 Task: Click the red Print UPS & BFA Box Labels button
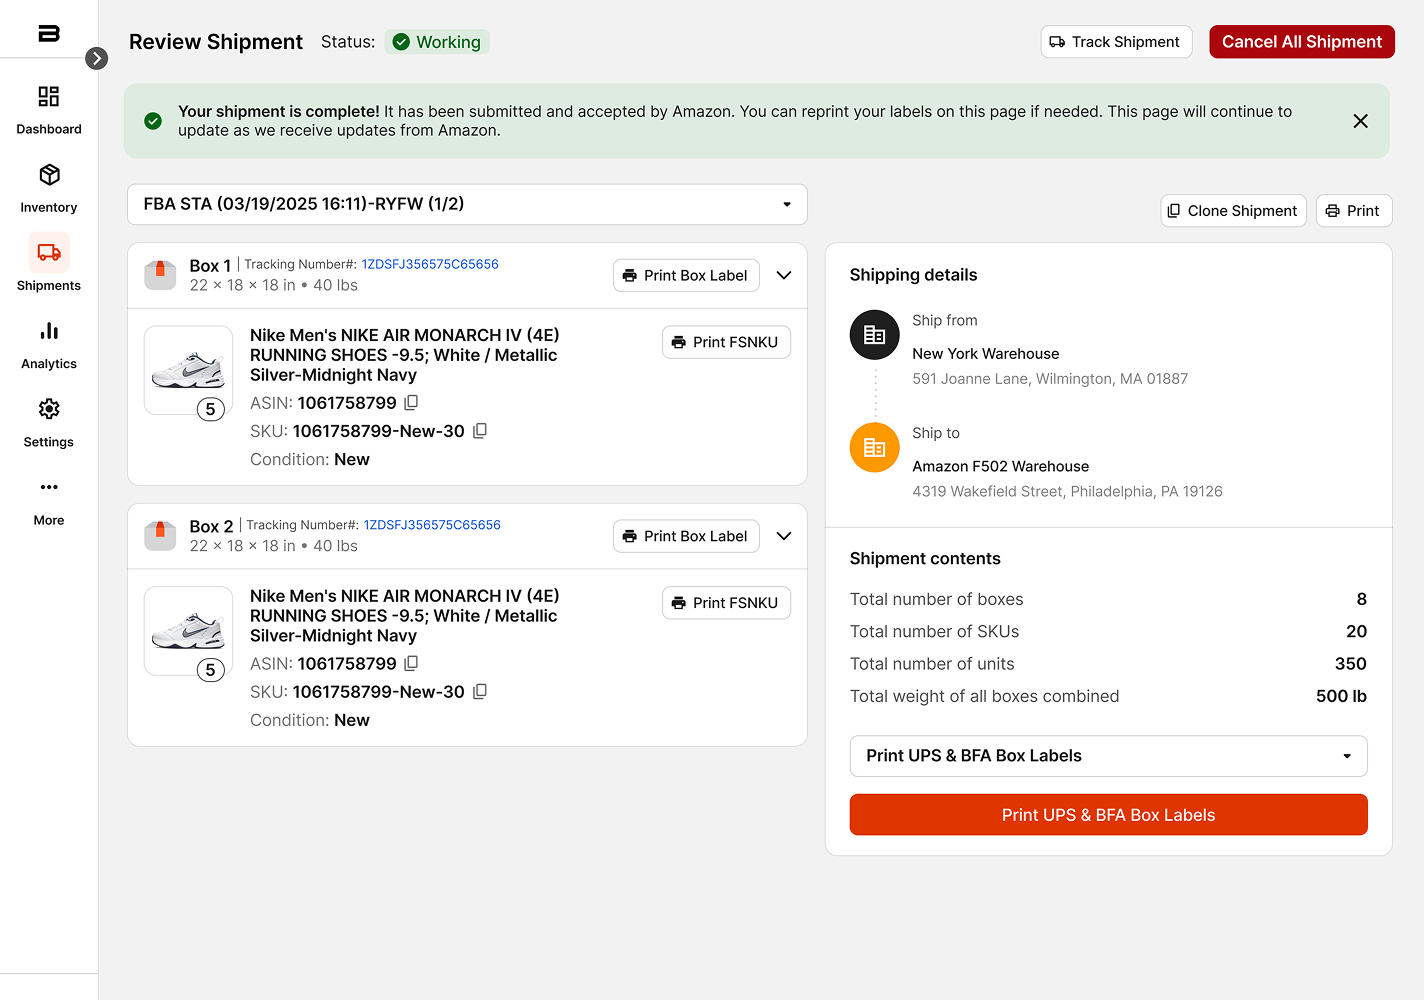point(1108,815)
